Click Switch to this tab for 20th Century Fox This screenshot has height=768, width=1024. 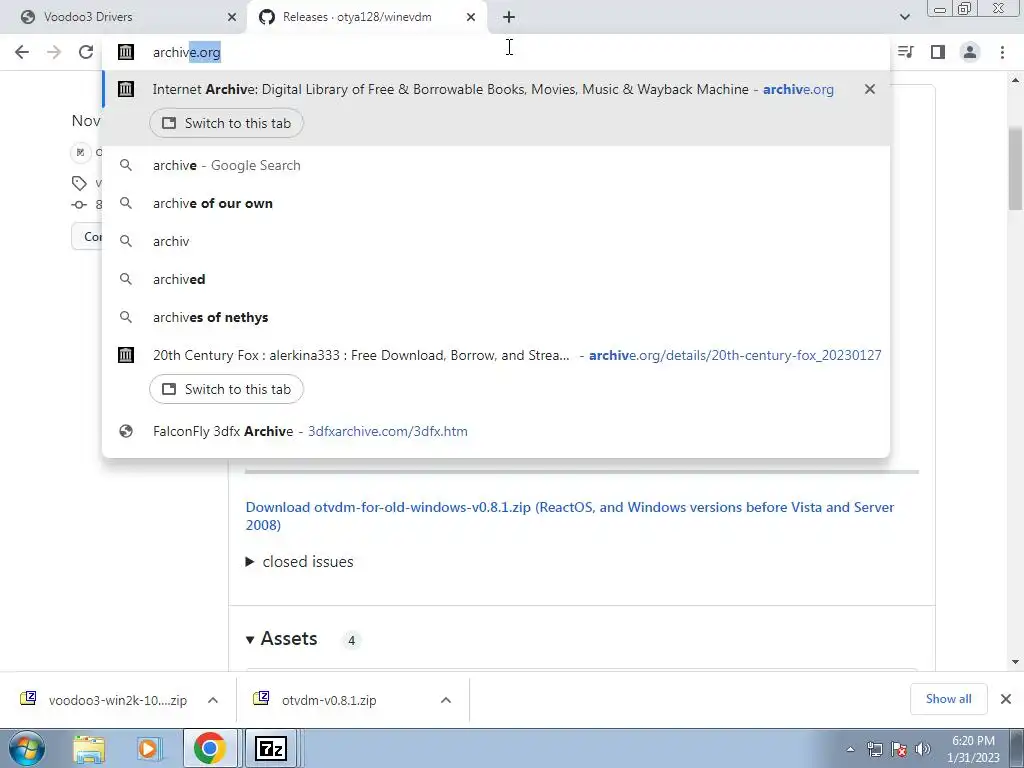click(226, 389)
